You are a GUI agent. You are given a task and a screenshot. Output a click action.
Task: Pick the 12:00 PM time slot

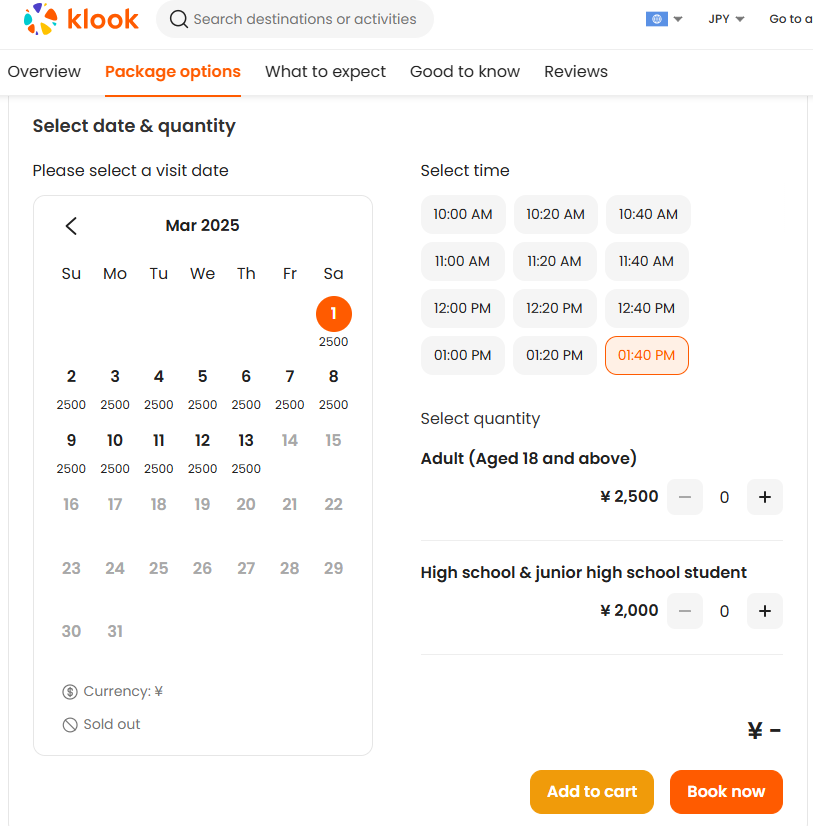tap(463, 308)
